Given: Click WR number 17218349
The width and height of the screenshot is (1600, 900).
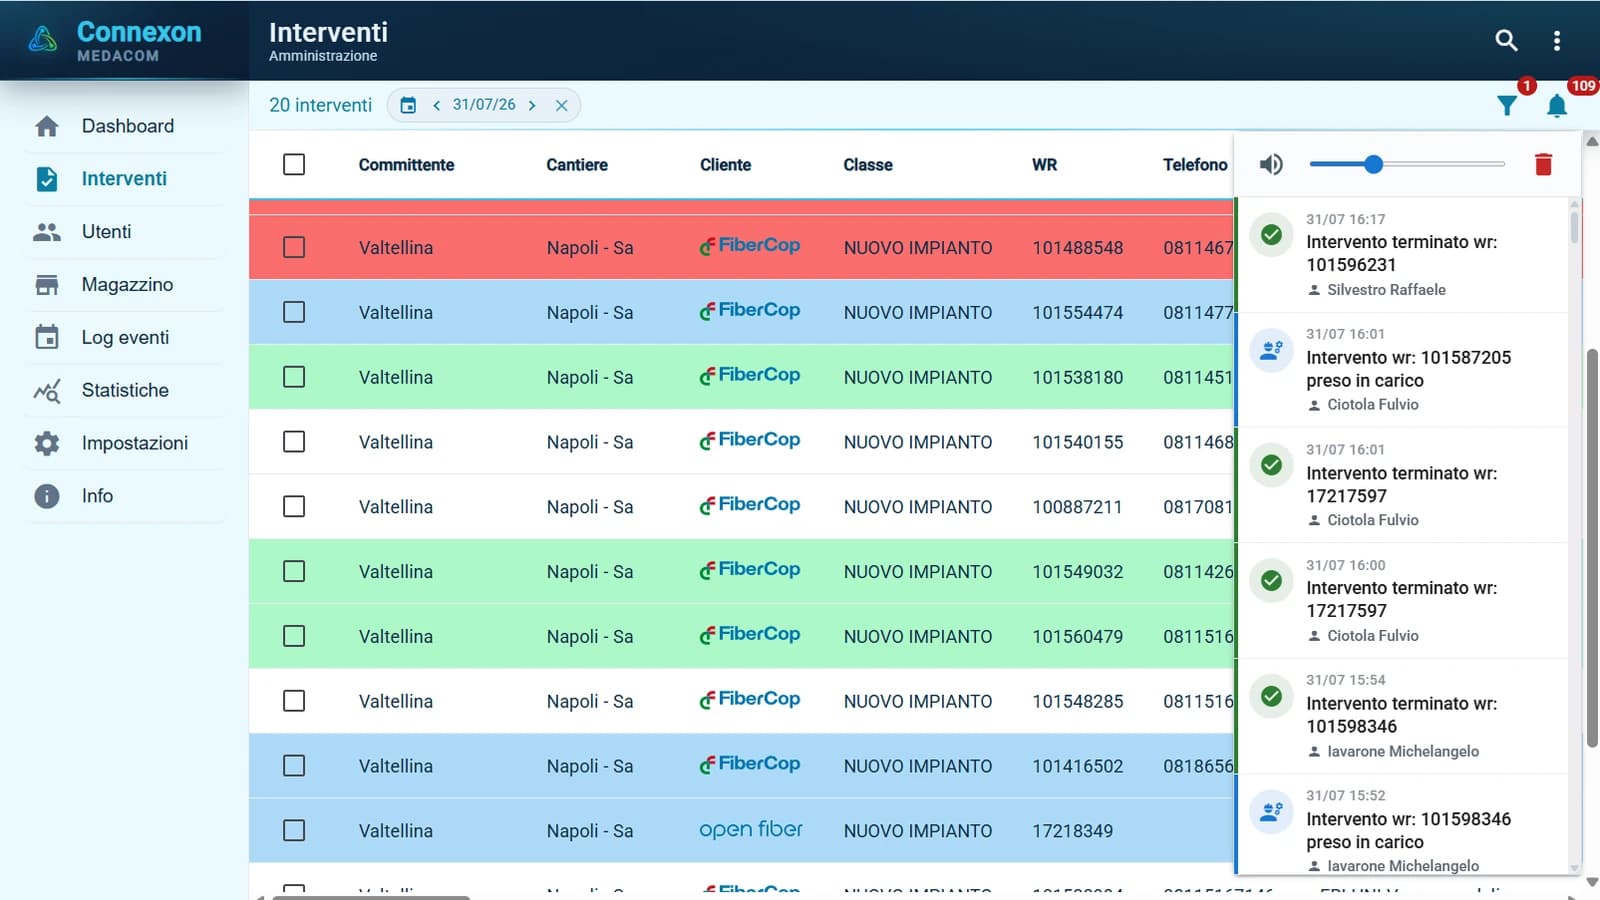Looking at the screenshot, I should pos(1072,831).
